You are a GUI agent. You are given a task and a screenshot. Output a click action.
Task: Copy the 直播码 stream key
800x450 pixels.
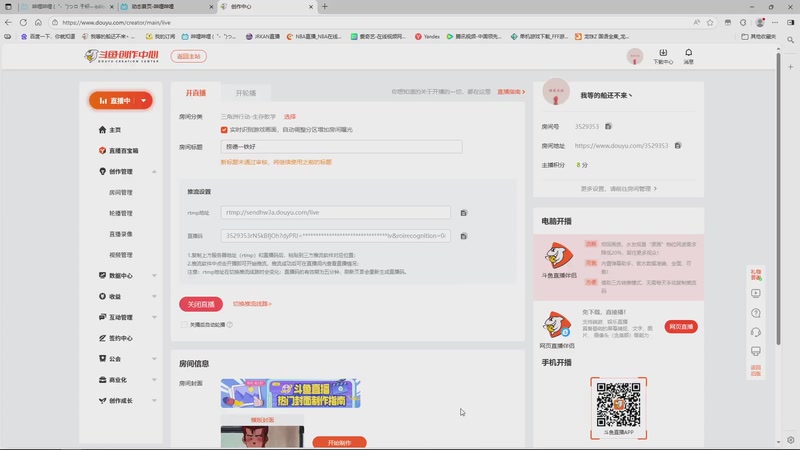click(464, 236)
